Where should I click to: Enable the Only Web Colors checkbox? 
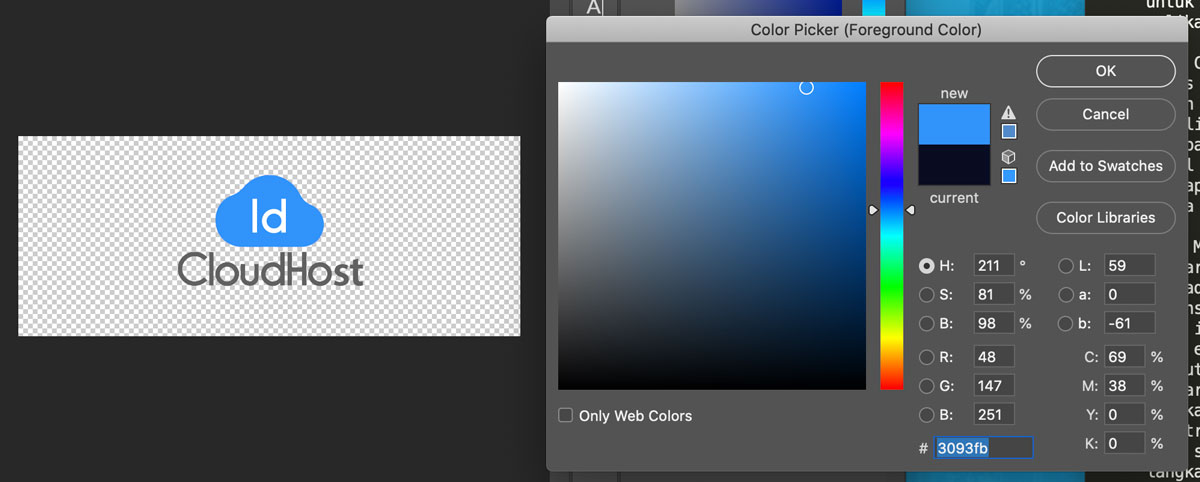click(x=566, y=415)
